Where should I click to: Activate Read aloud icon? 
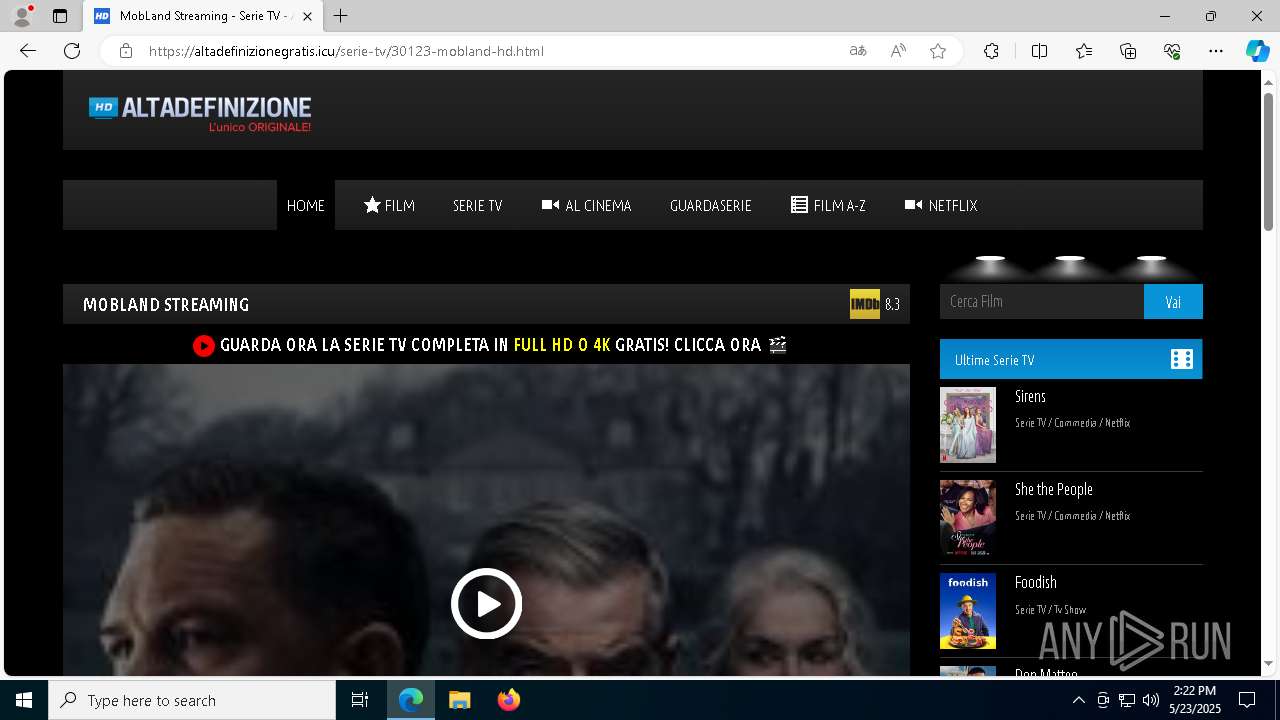[x=898, y=51]
